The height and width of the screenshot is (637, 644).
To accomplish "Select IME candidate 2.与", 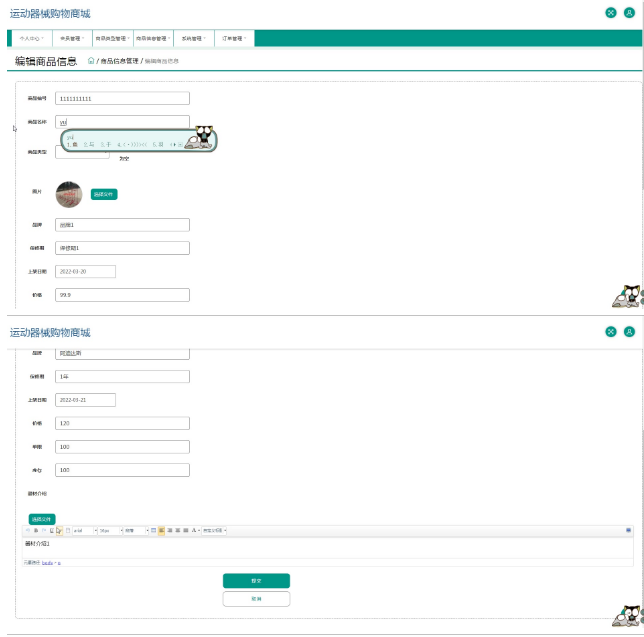I will pyautogui.click(x=89, y=145).
